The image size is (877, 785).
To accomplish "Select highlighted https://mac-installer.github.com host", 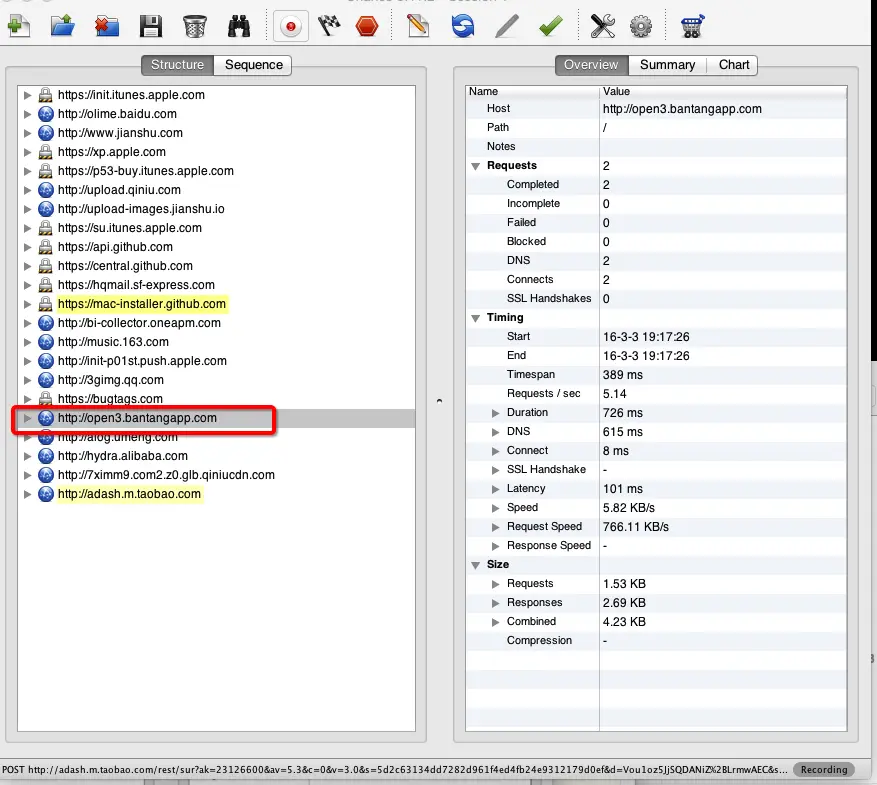I will tap(142, 304).
